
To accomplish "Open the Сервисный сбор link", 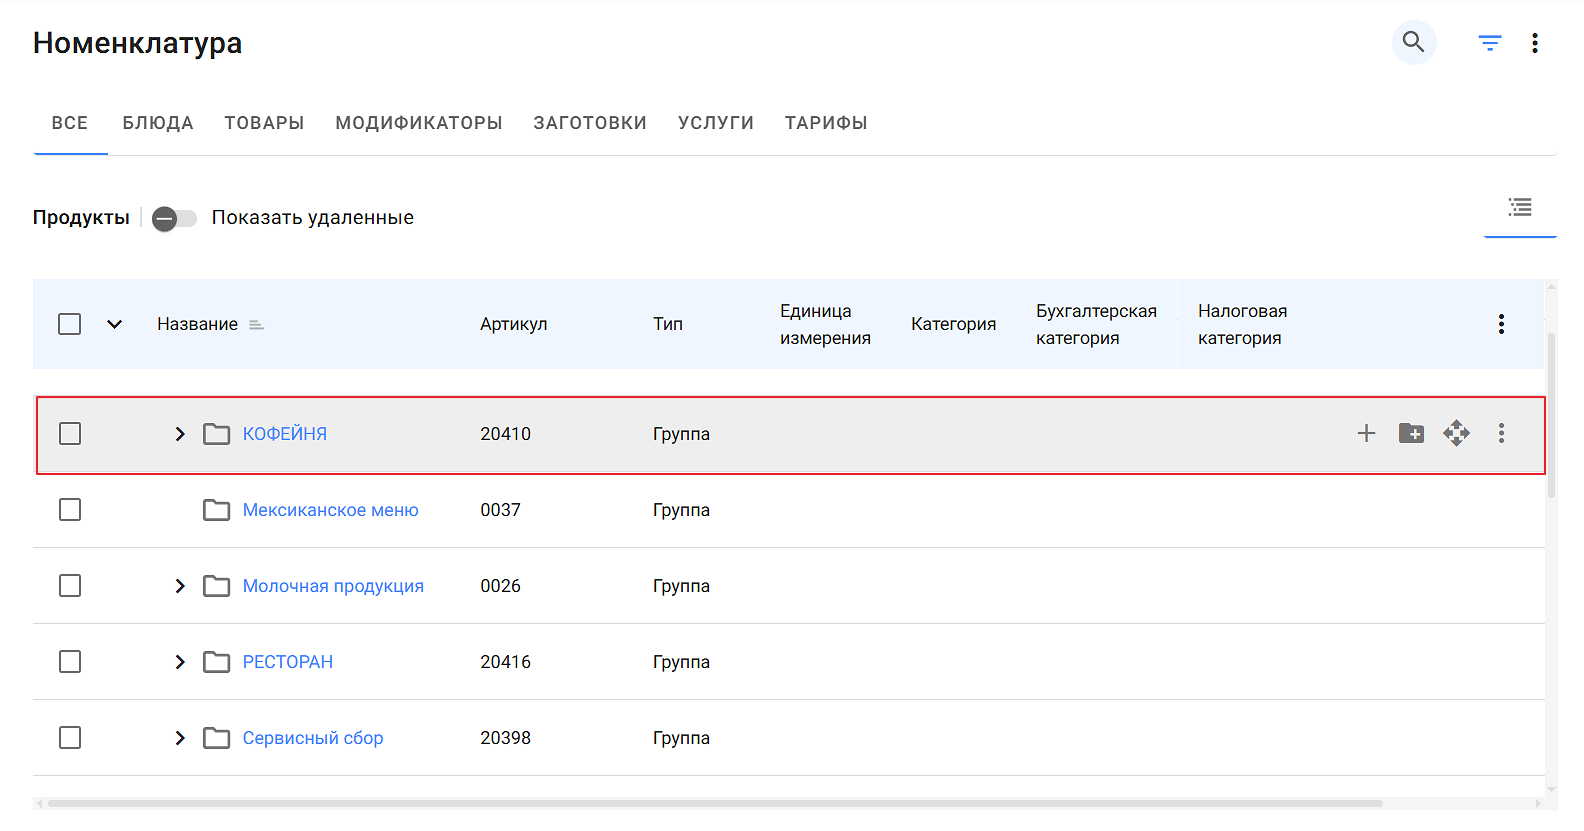I will [x=312, y=738].
